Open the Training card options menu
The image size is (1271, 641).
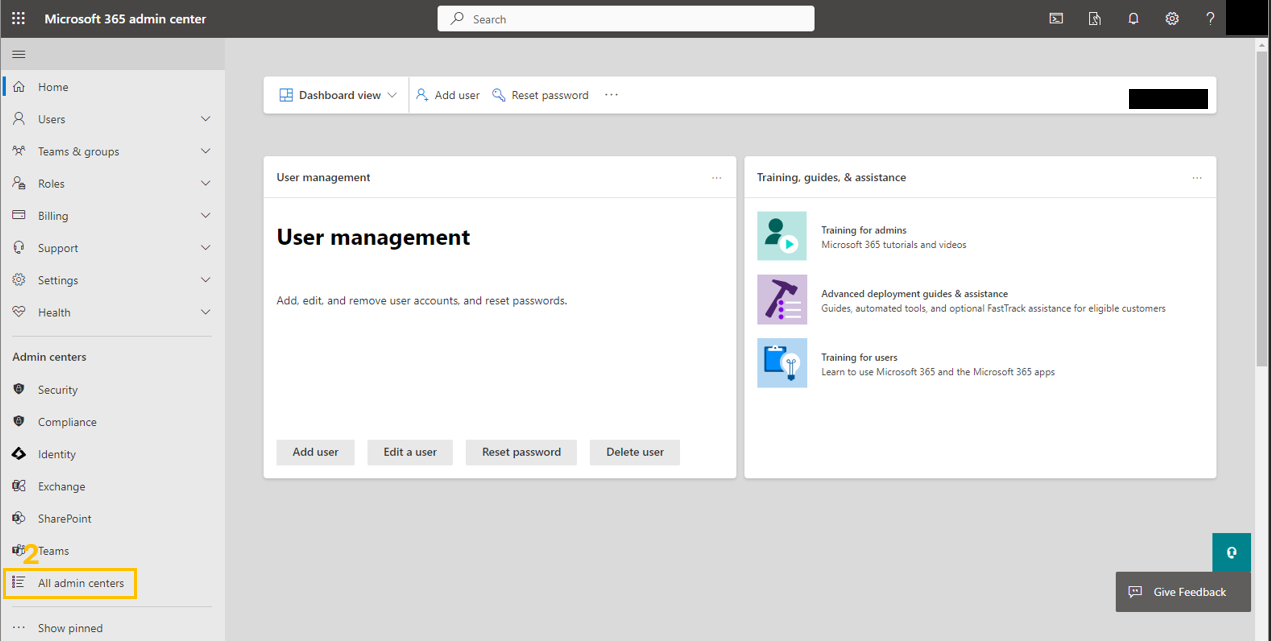pos(1197,178)
